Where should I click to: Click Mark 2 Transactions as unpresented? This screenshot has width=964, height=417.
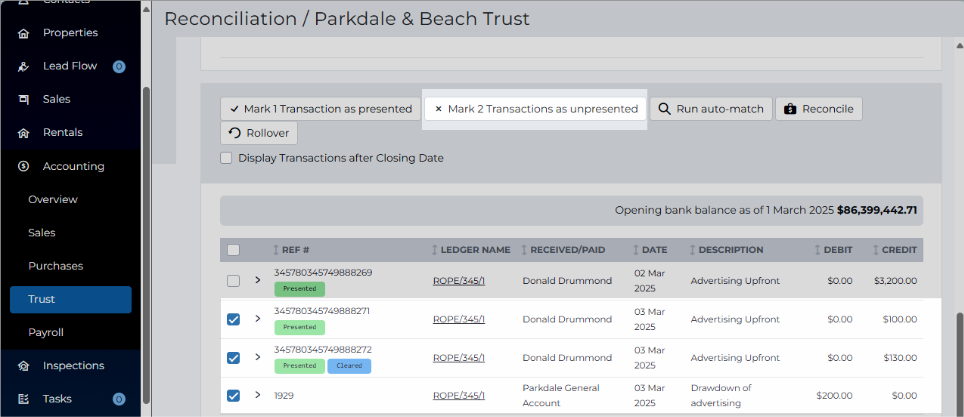click(x=535, y=109)
